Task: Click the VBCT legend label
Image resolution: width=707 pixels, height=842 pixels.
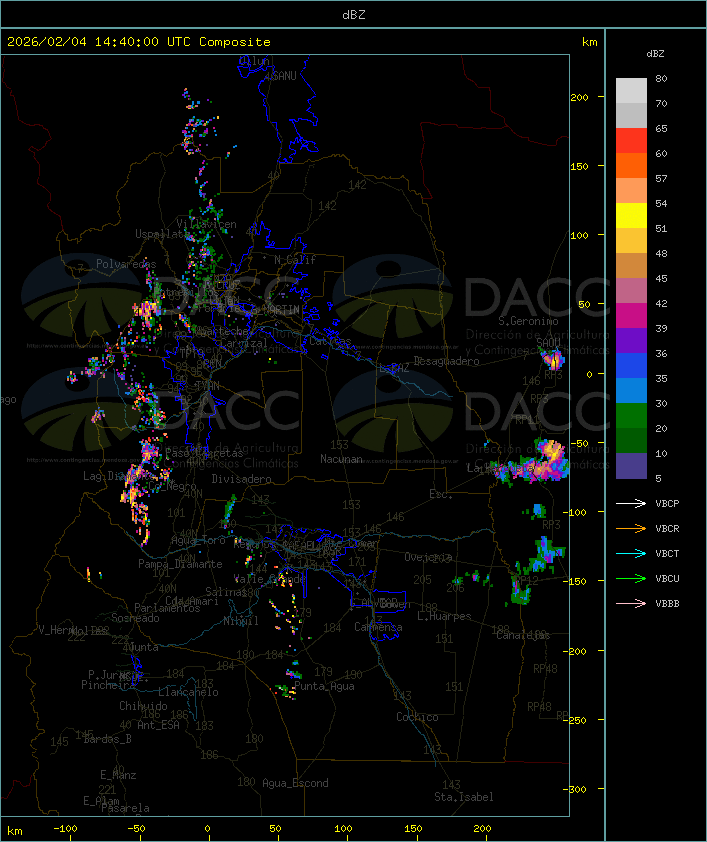Action: point(667,553)
